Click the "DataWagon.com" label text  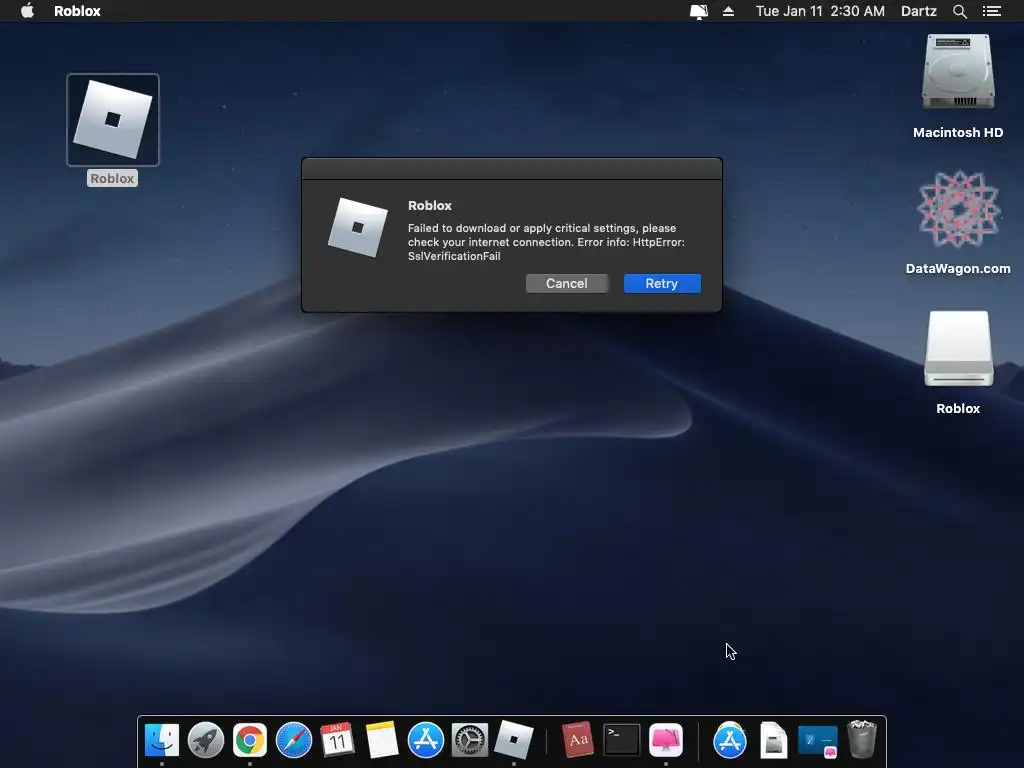(x=958, y=268)
